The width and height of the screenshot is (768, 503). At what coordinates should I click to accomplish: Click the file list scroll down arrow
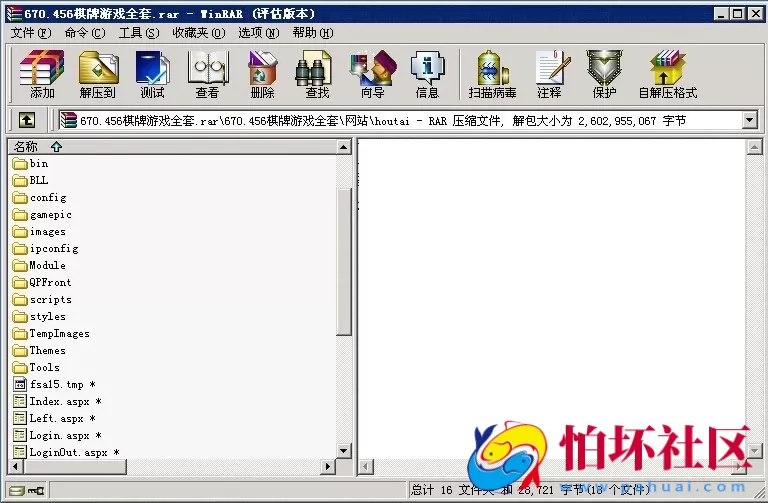(344, 451)
